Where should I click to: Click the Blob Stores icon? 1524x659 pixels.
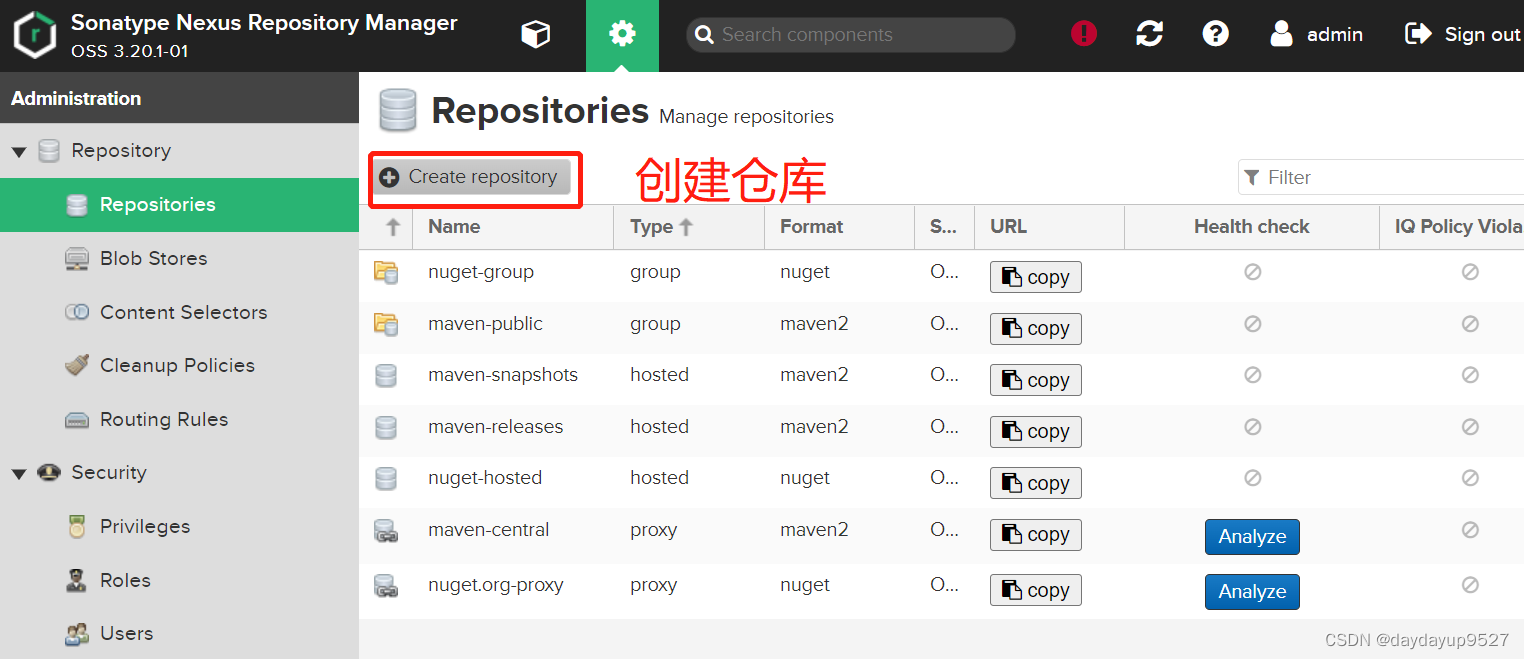77,259
